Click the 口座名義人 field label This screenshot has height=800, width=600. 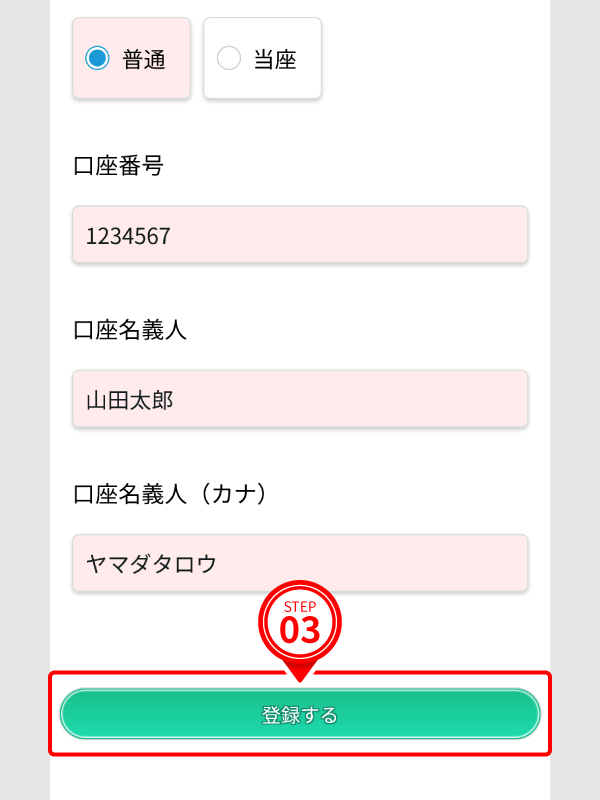[x=130, y=330]
